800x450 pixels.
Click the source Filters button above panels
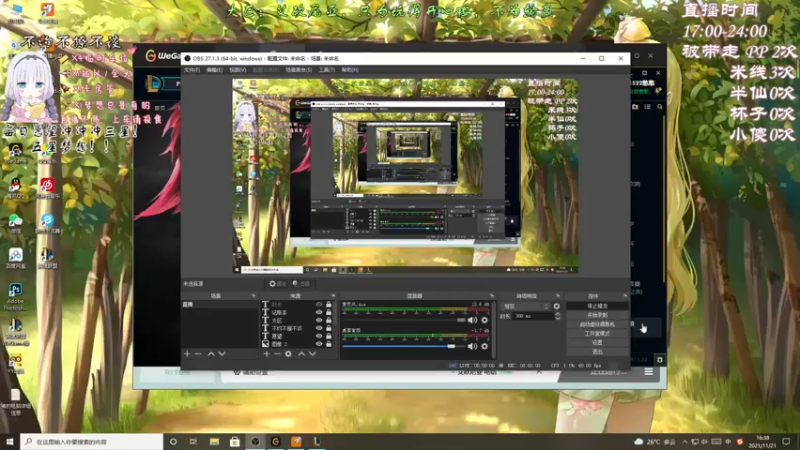tap(302, 284)
